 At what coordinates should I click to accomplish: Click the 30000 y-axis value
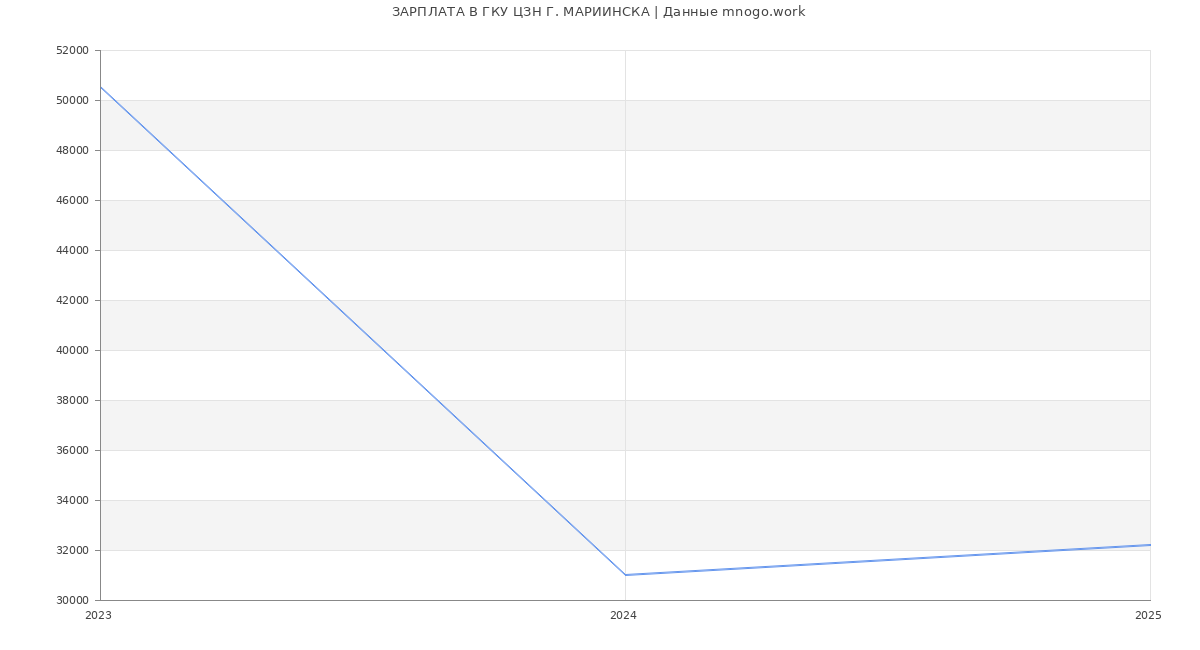tap(72, 600)
